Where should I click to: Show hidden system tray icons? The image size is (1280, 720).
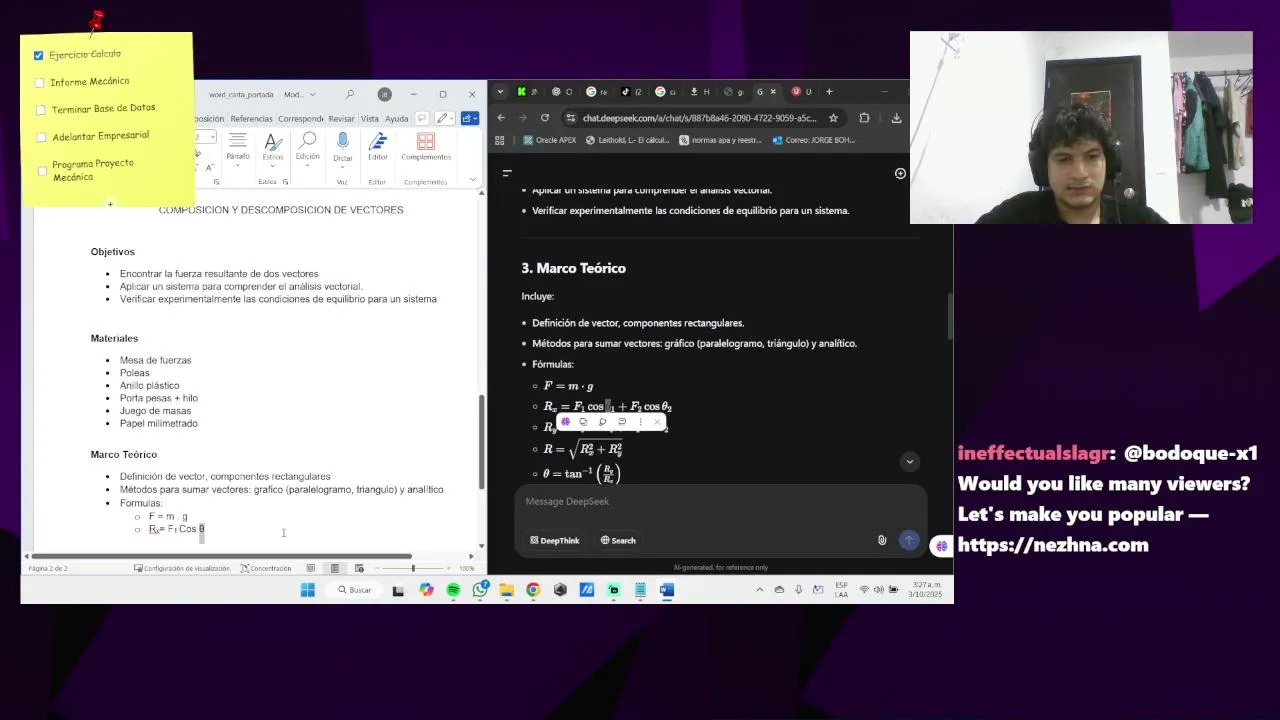[x=759, y=590]
